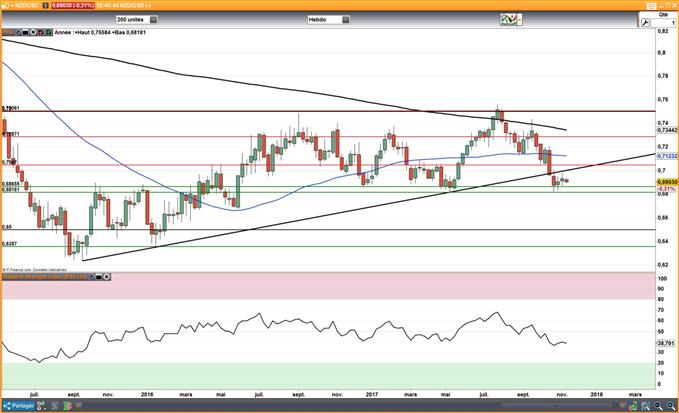Click the horizontal scroll slider at bottom
The height and width of the screenshot is (413, 679).
pos(556,405)
